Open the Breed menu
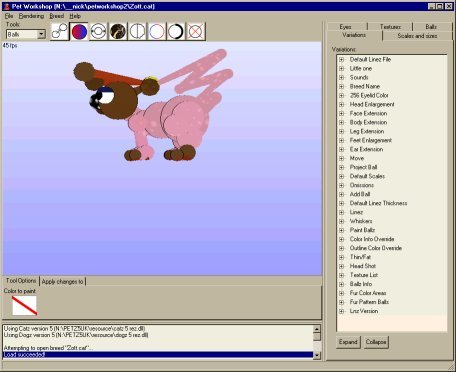This screenshot has width=456, height=372. [x=57, y=16]
